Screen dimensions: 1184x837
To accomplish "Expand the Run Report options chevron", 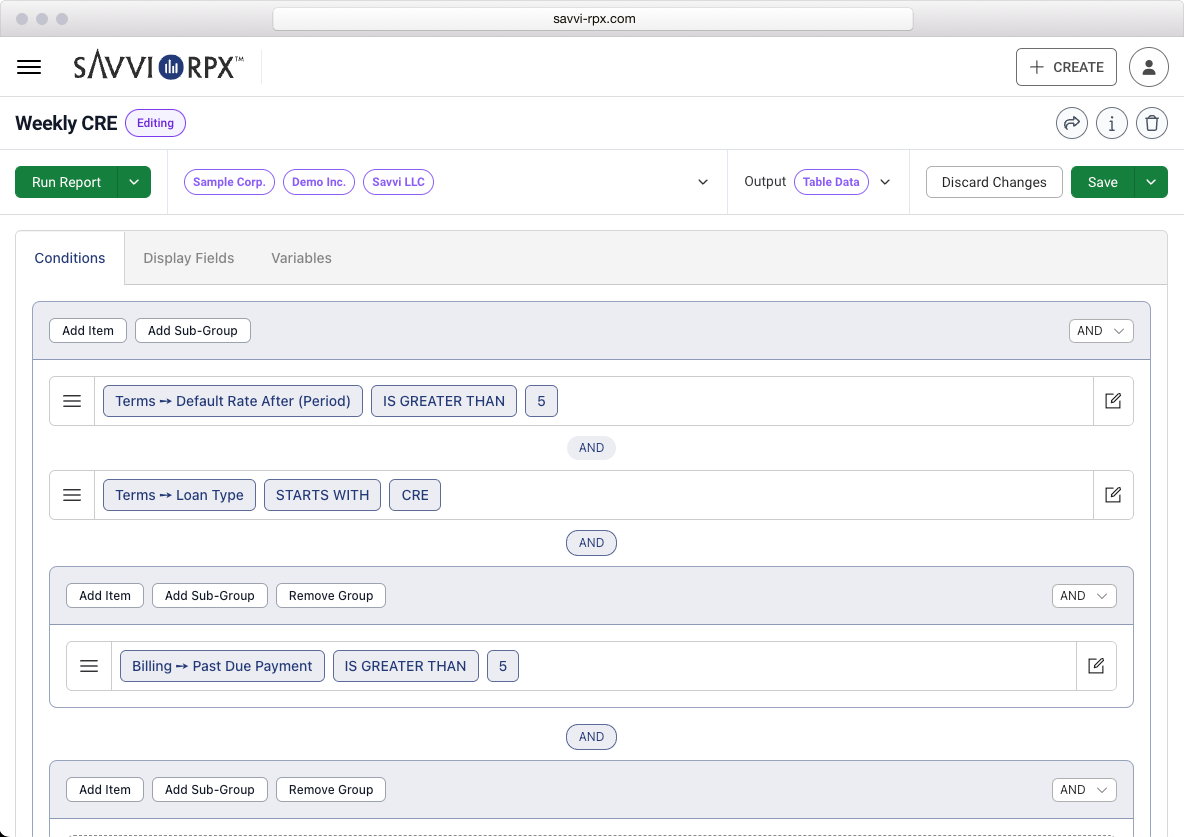I will 134,182.
